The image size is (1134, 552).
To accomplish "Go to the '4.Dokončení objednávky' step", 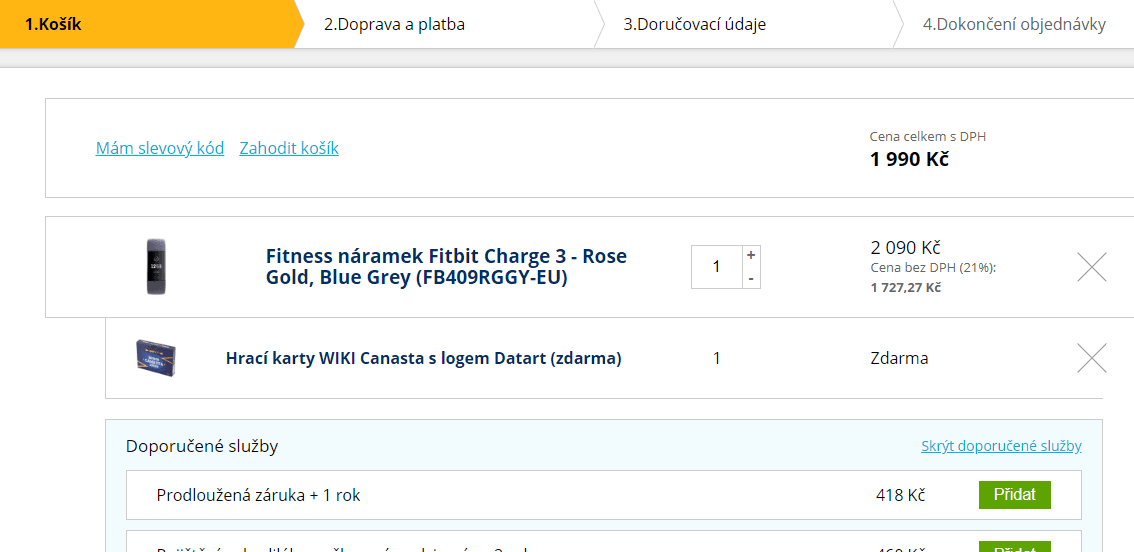I will coord(1014,24).
